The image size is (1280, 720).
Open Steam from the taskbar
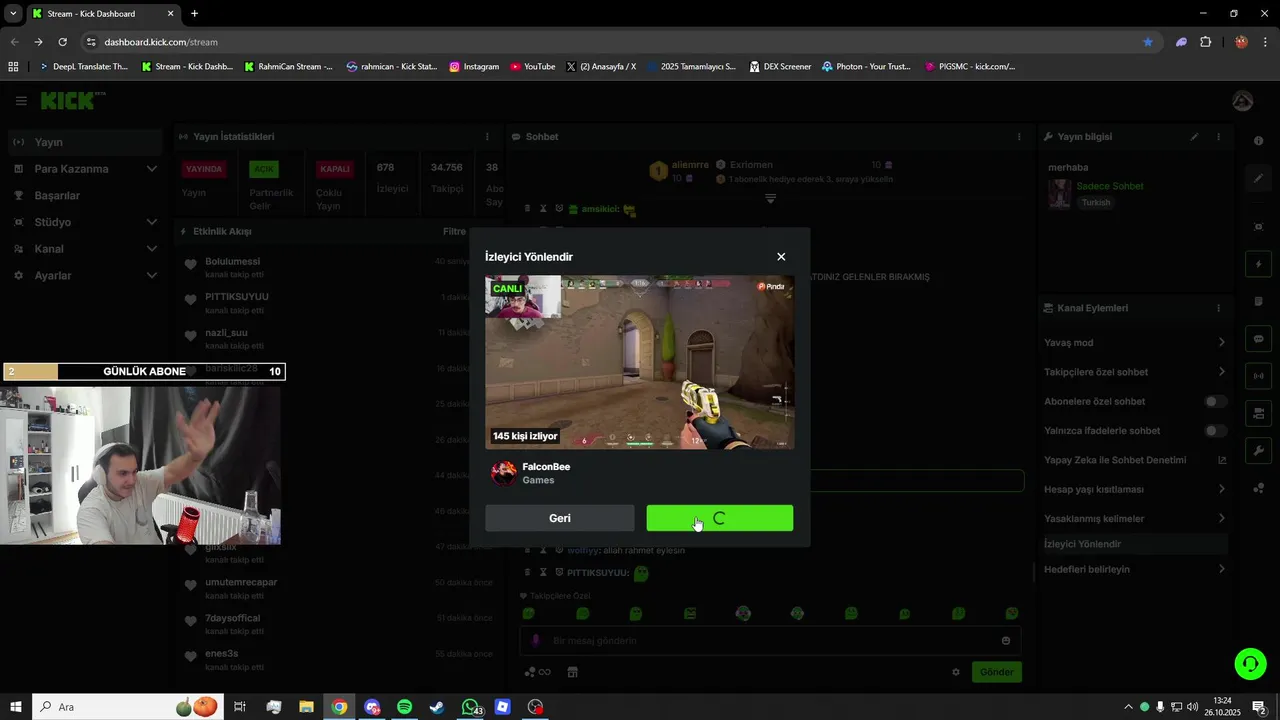coord(437,707)
